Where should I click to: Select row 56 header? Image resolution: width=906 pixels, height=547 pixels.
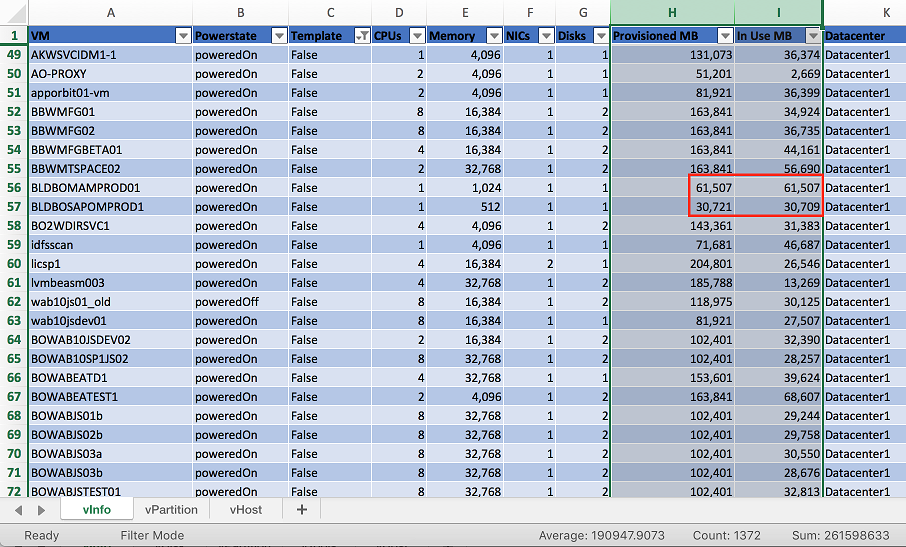14,188
